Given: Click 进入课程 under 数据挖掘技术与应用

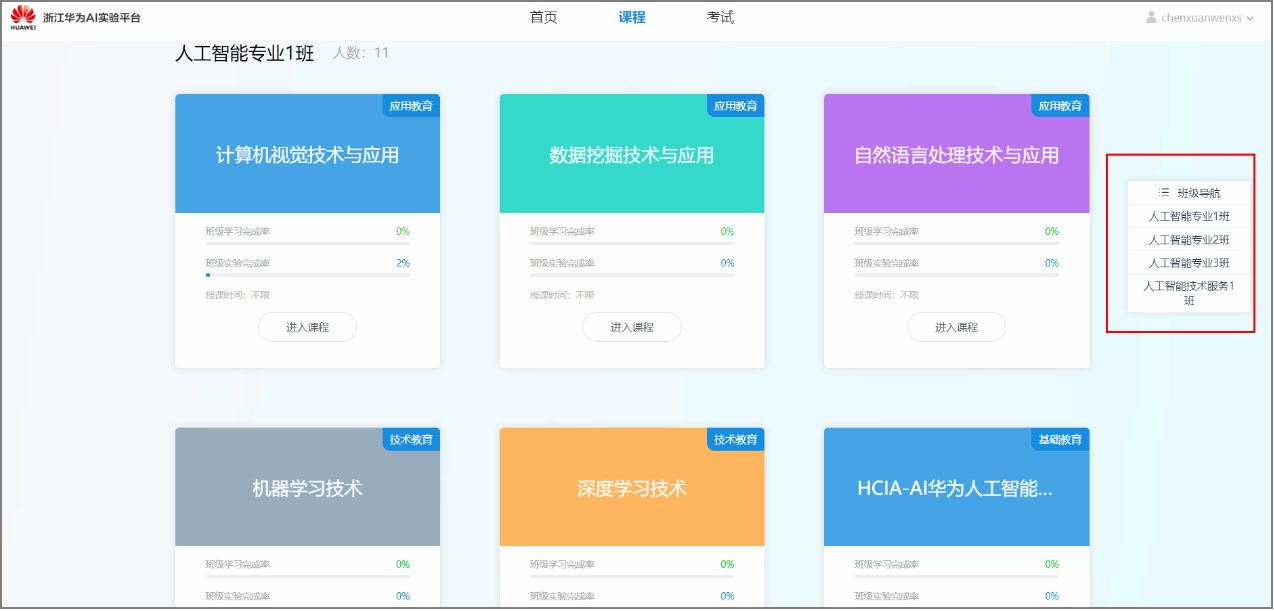Looking at the screenshot, I should coord(632,327).
